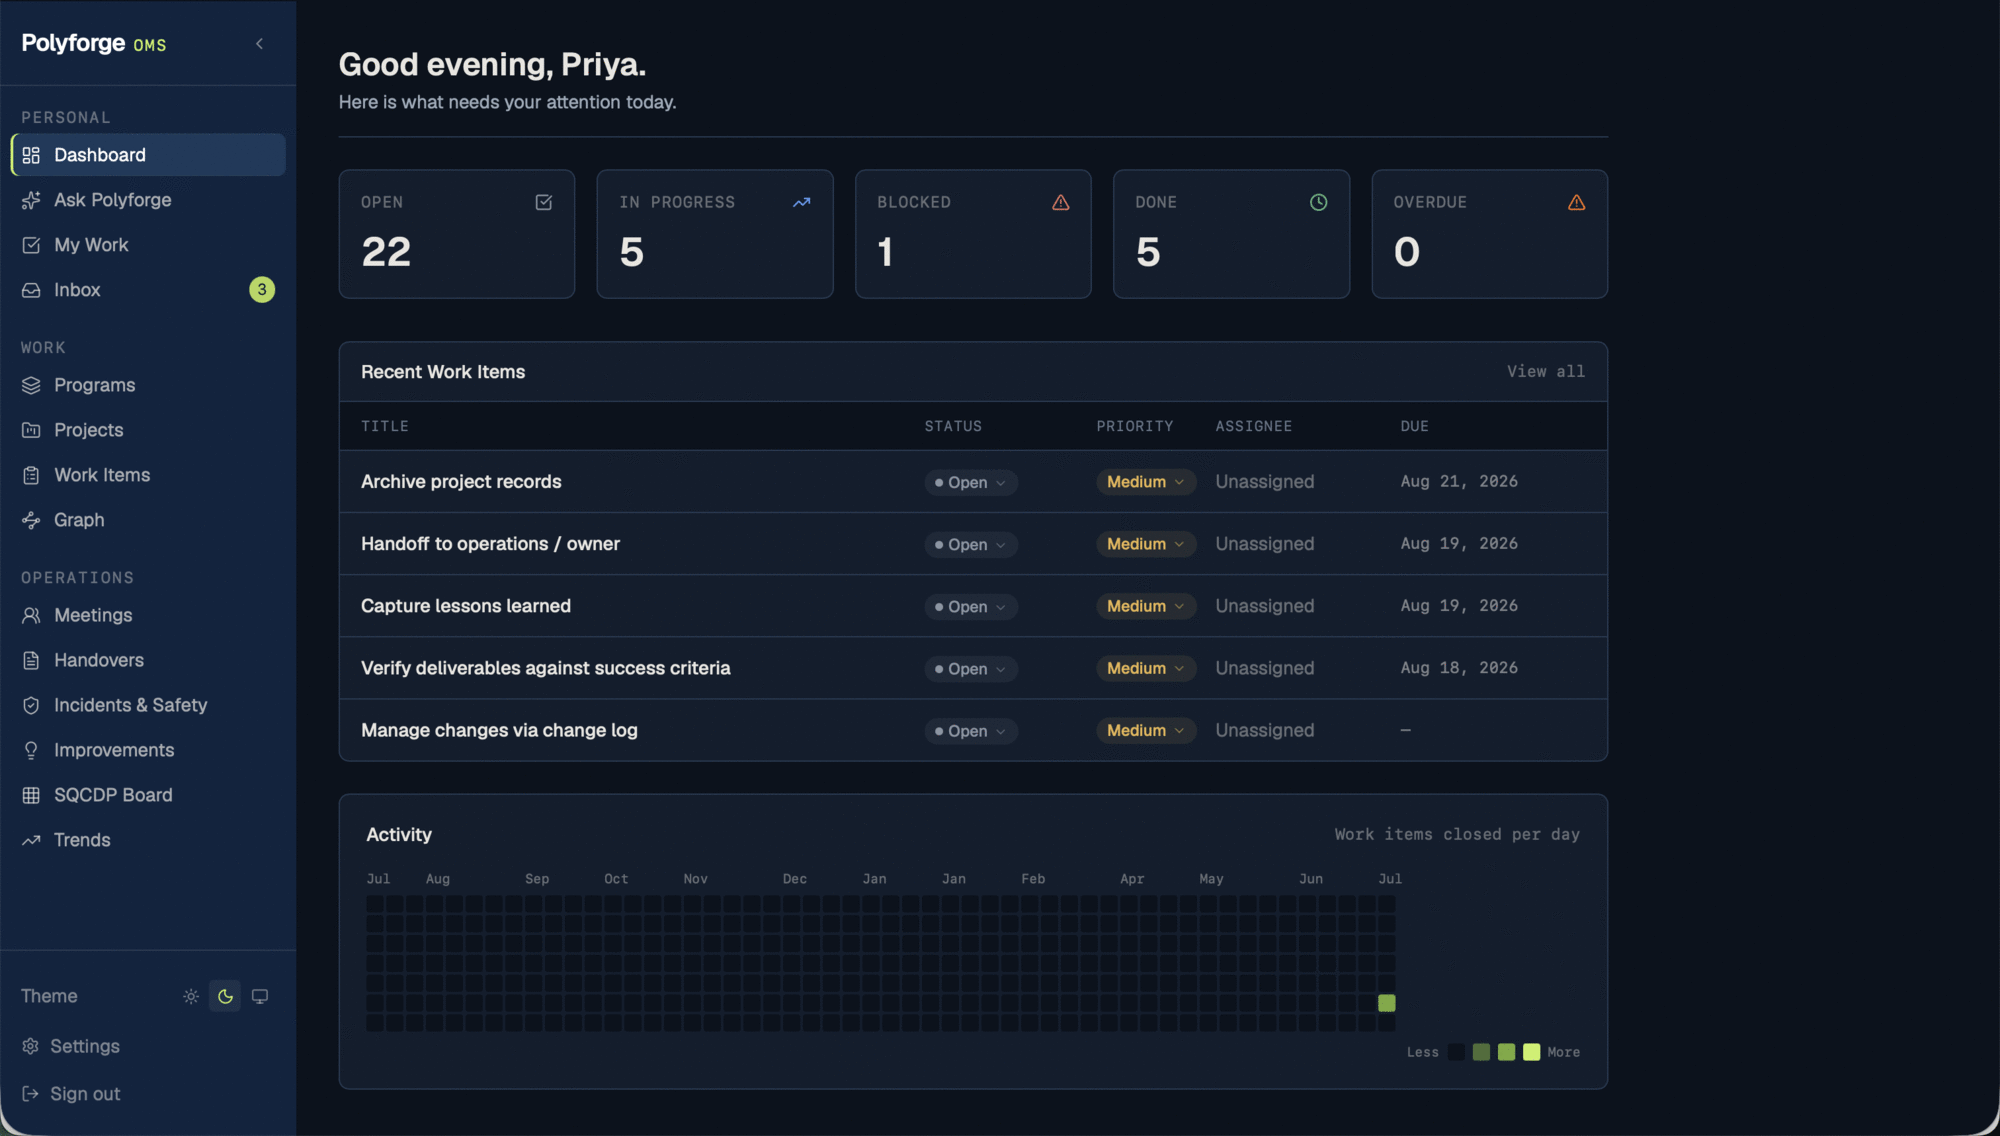Click Unassigned for Archive project records
Image resolution: width=2000 pixels, height=1136 pixels.
point(1265,482)
